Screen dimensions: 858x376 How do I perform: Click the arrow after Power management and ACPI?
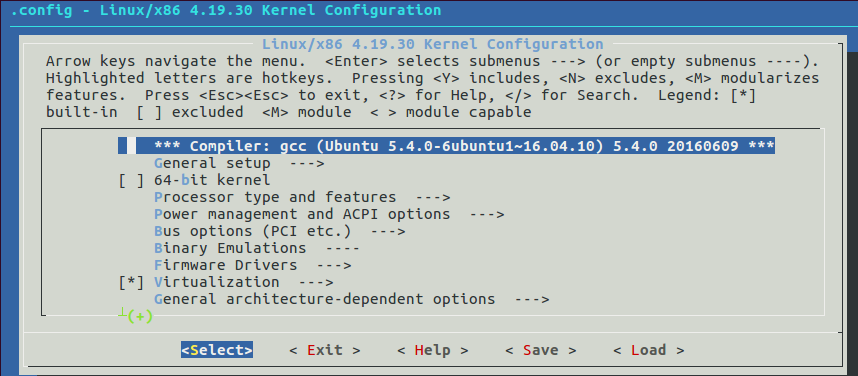[x=486, y=214]
